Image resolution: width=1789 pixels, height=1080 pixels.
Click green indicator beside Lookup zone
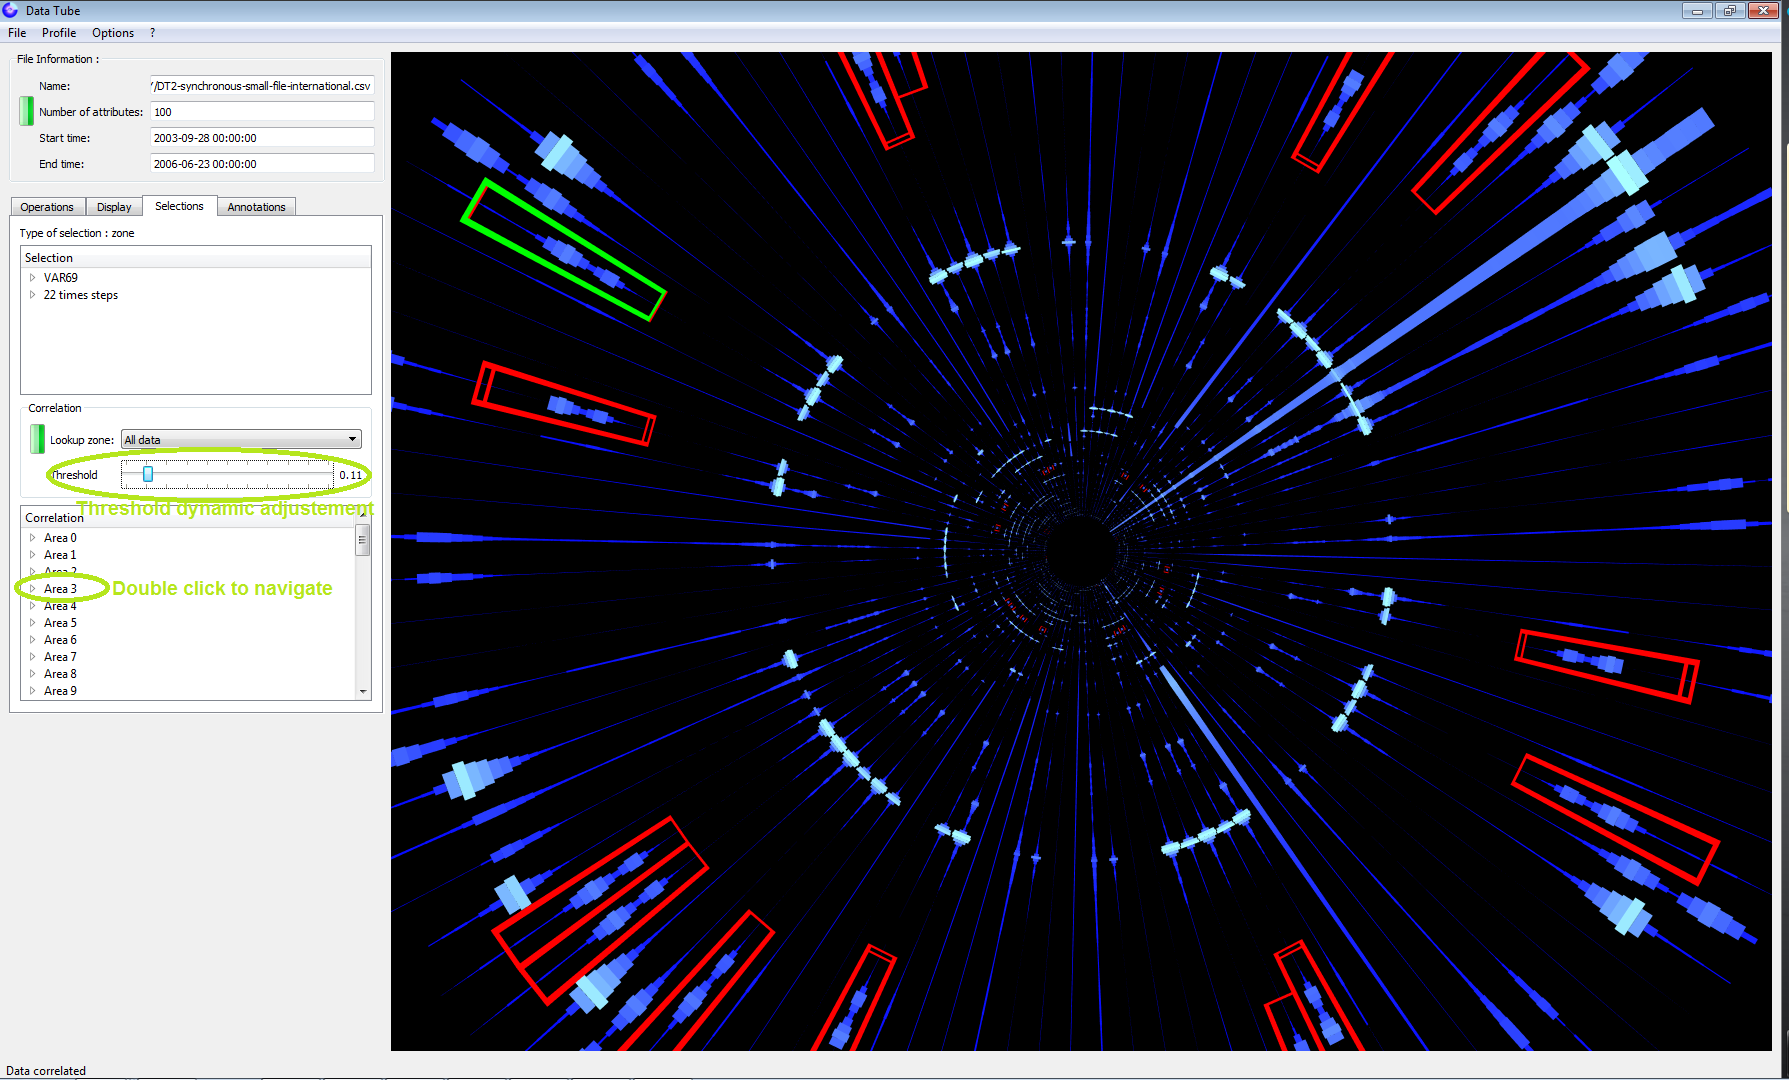pos(37,439)
